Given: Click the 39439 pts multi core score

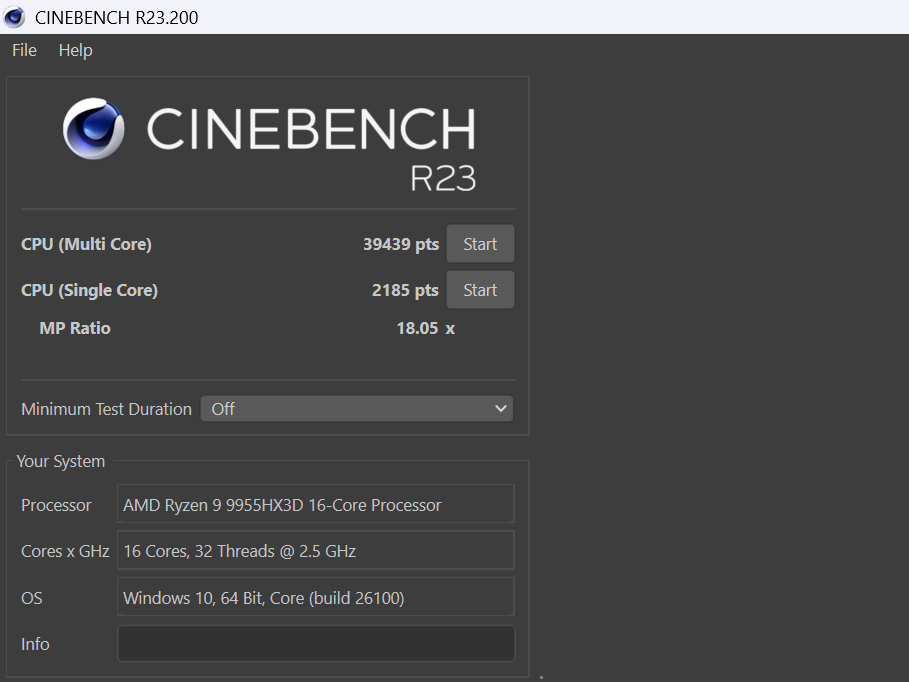Looking at the screenshot, I should [401, 244].
